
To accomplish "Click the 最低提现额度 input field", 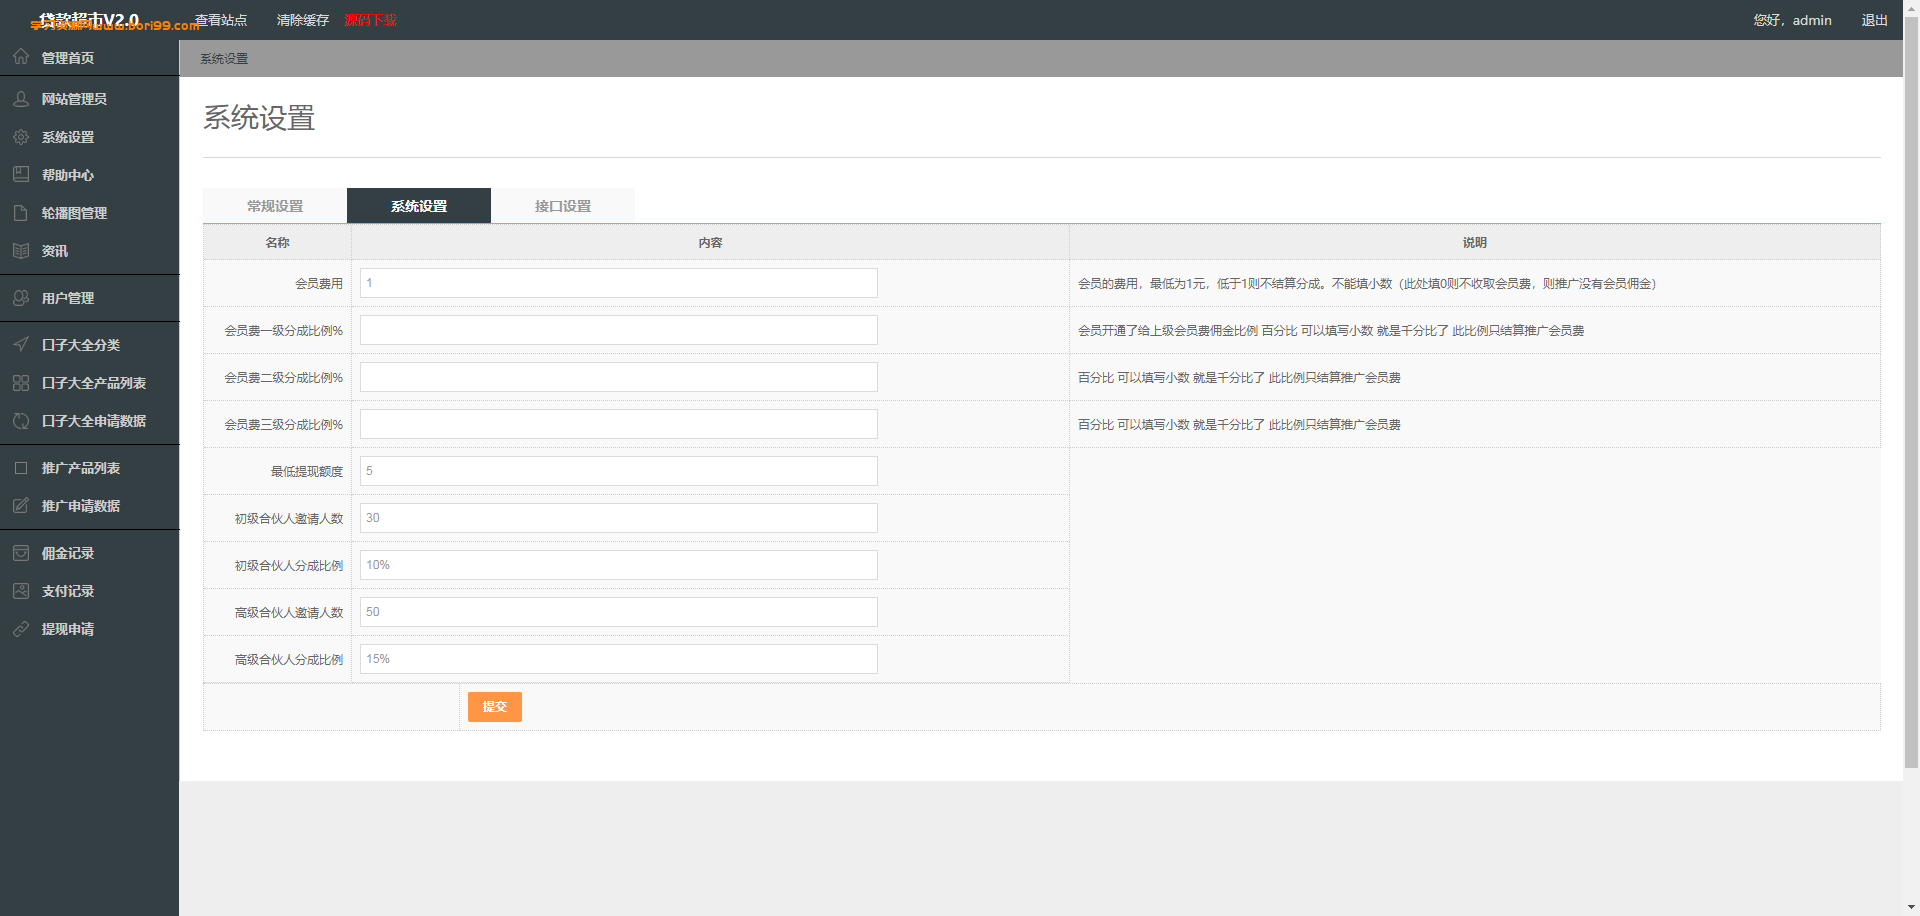I will tap(619, 471).
